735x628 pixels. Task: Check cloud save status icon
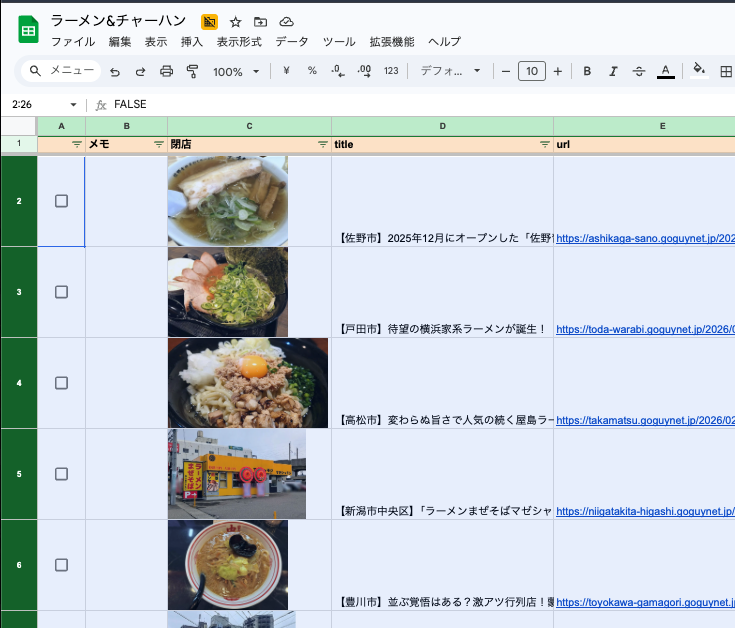pyautogui.click(x=287, y=21)
